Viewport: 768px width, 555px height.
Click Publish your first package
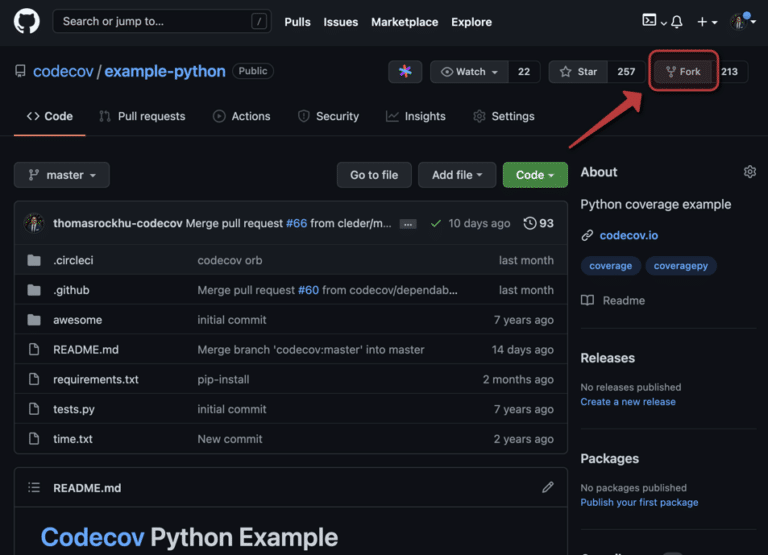click(639, 502)
